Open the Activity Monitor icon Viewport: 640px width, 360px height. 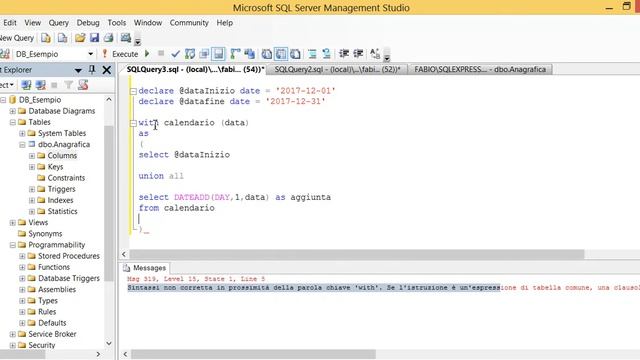coord(126,38)
